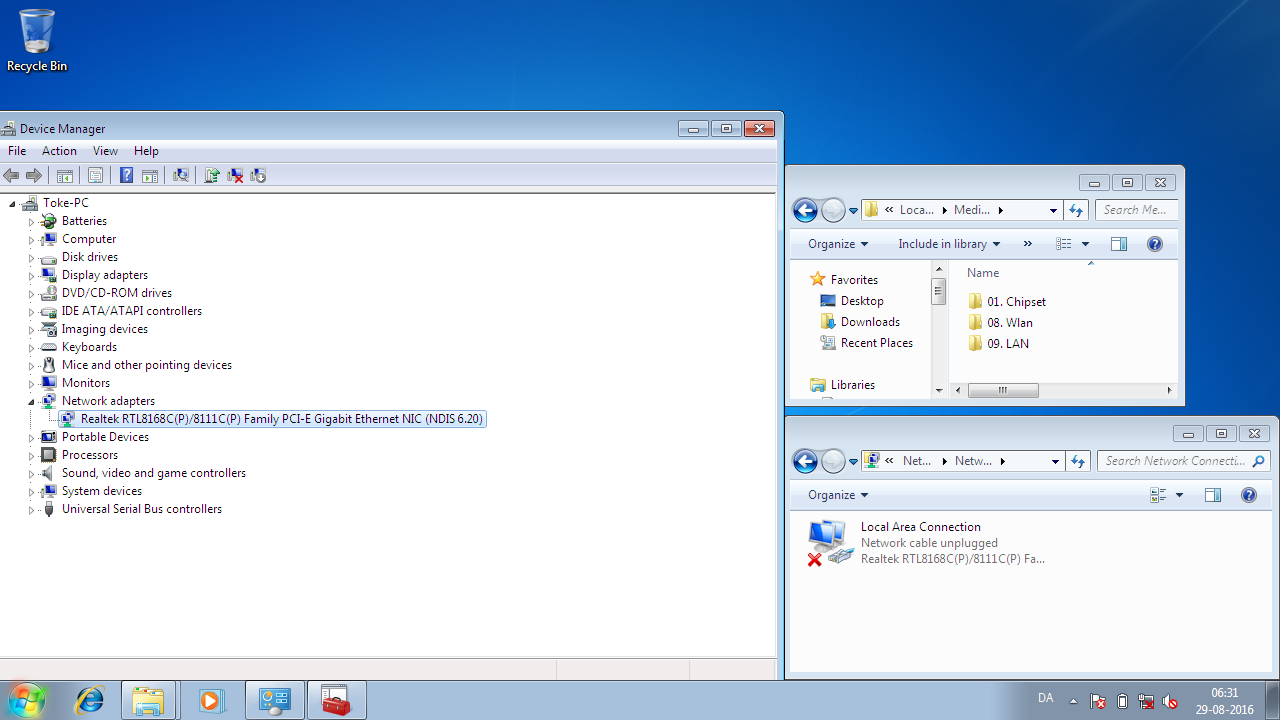Click Scan for hardware changes toolbar icon
The image size is (1280, 720).
[181, 175]
